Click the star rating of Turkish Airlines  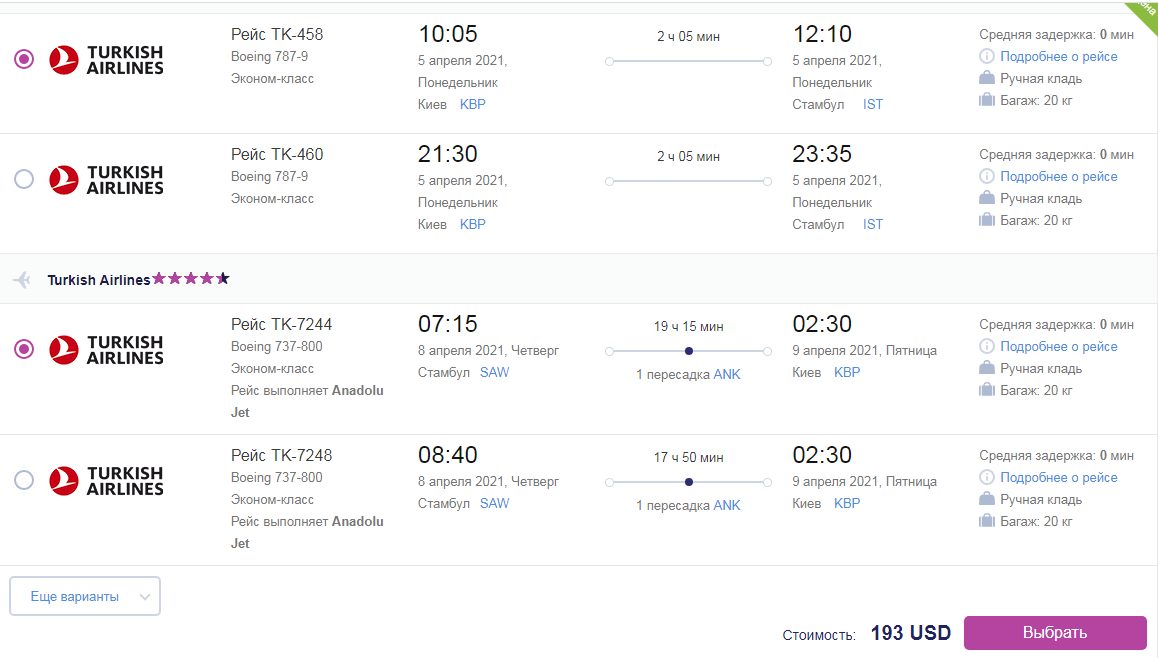tap(191, 278)
